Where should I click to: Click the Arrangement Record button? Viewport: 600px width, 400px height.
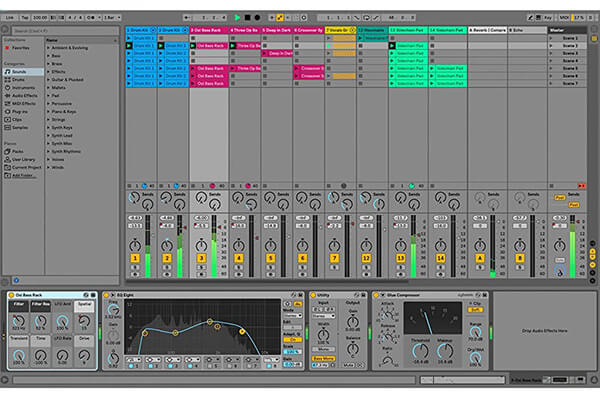click(258, 18)
